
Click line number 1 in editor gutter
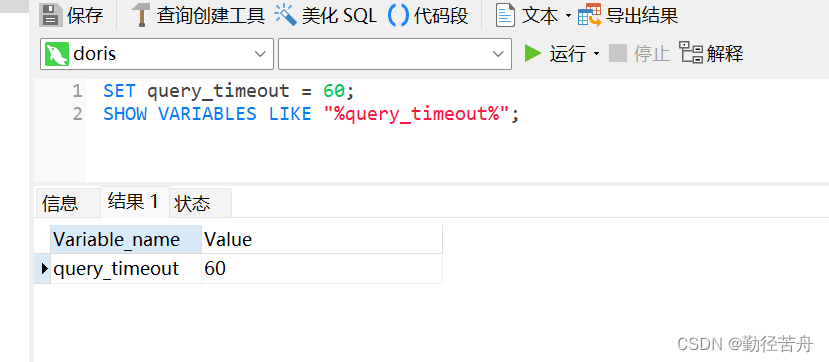(x=78, y=91)
